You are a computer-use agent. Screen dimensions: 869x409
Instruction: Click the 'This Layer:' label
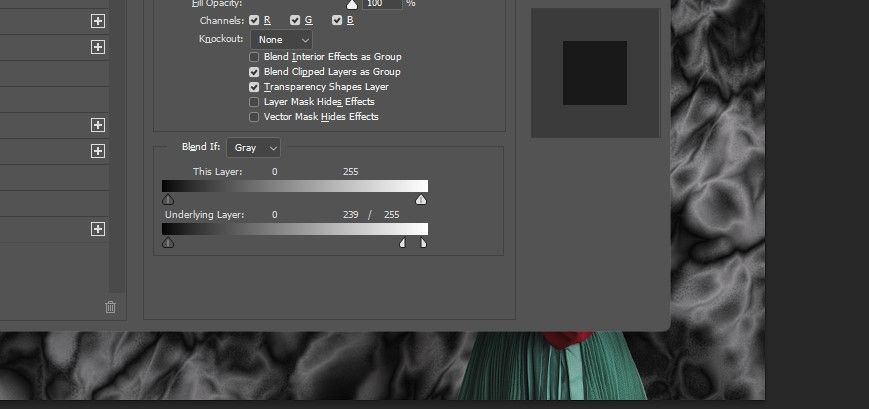[217, 172]
